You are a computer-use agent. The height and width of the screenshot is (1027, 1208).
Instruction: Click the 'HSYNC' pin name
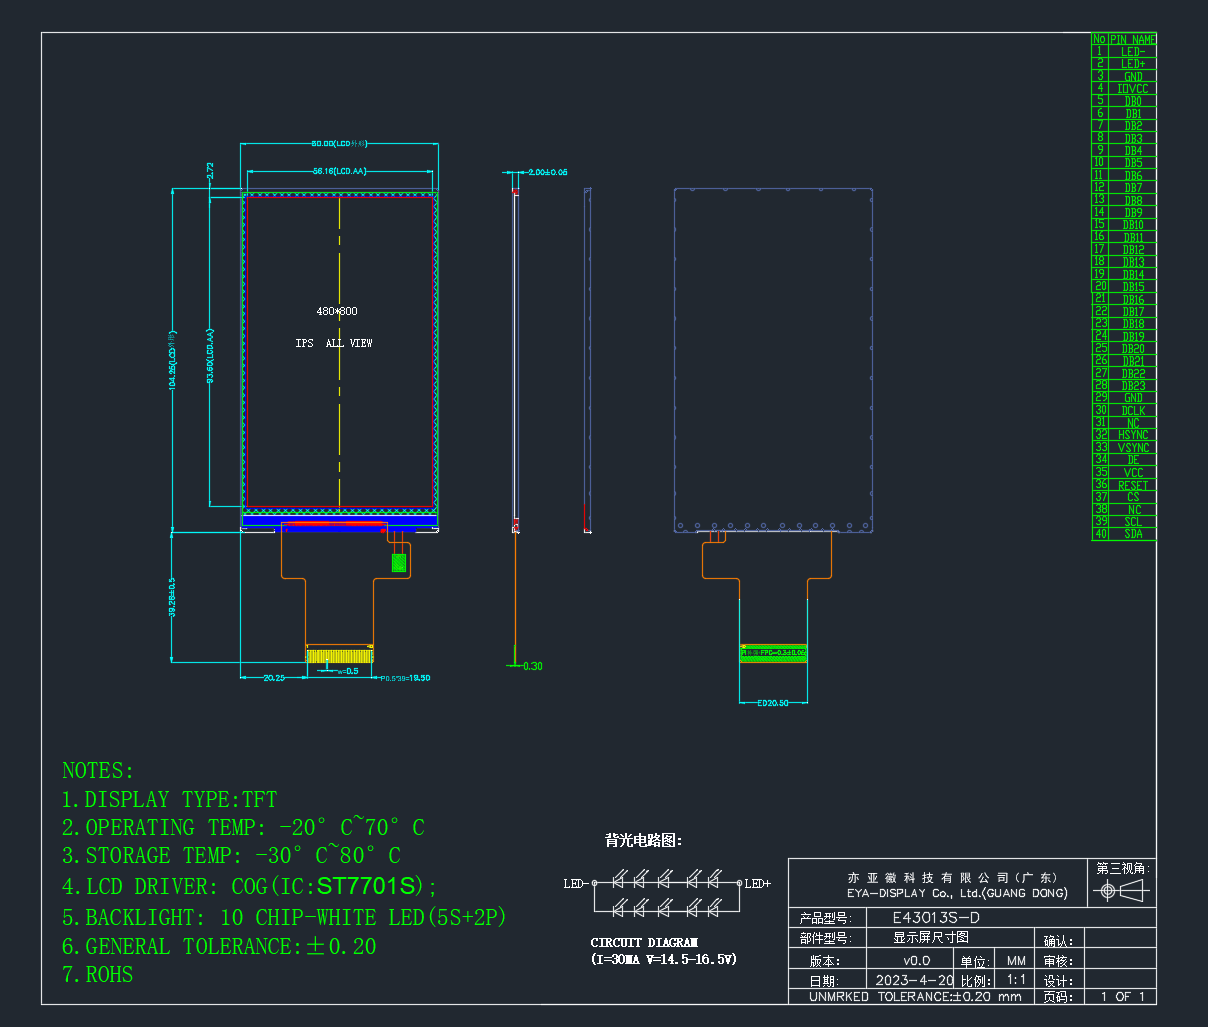point(1133,435)
